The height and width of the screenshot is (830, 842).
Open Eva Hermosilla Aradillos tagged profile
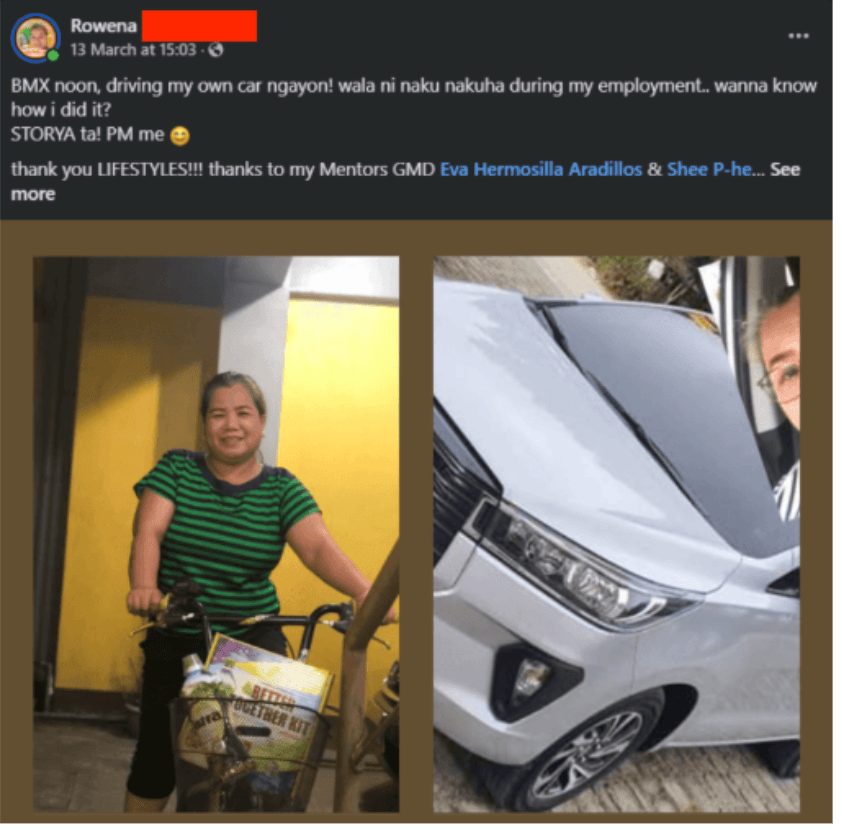[541, 170]
